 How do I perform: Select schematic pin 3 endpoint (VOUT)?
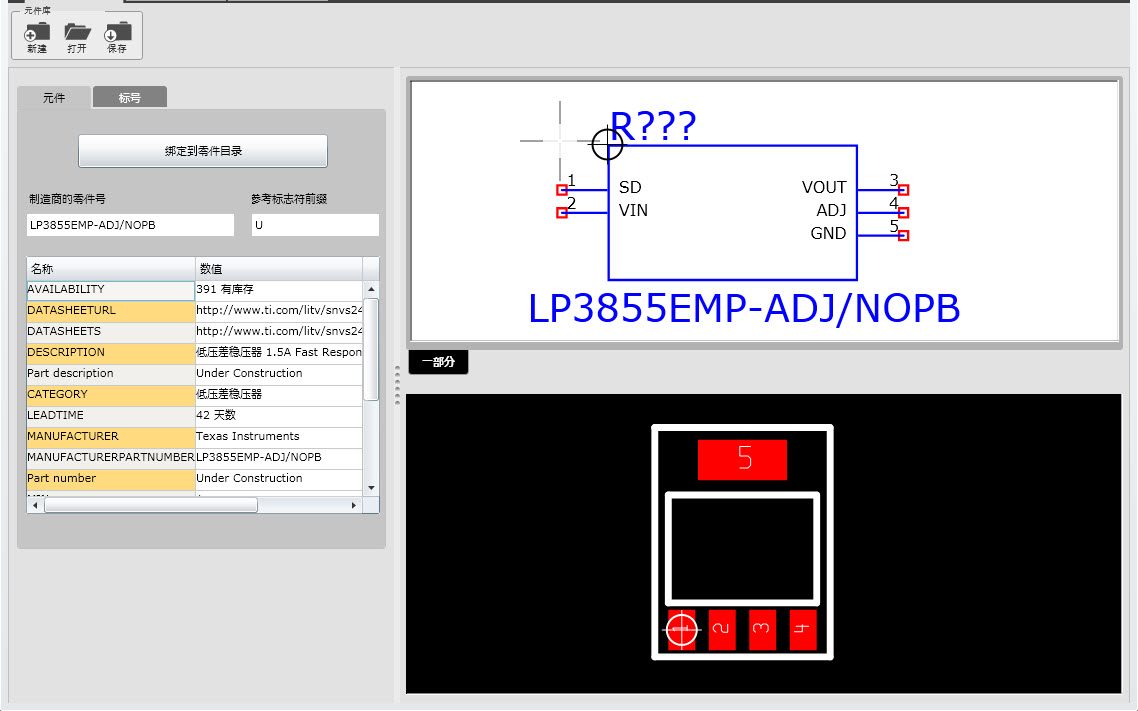click(x=904, y=190)
